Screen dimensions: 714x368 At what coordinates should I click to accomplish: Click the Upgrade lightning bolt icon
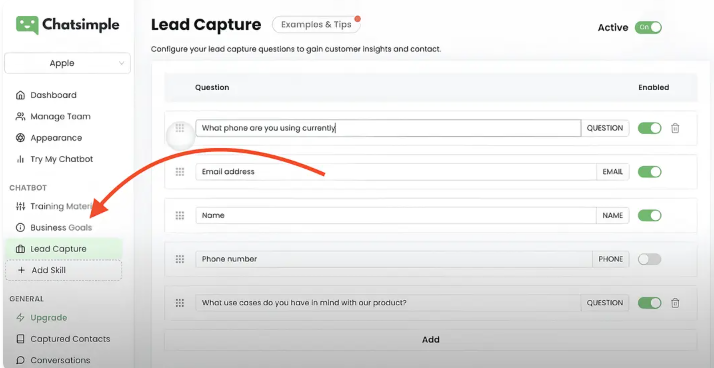tap(20, 317)
